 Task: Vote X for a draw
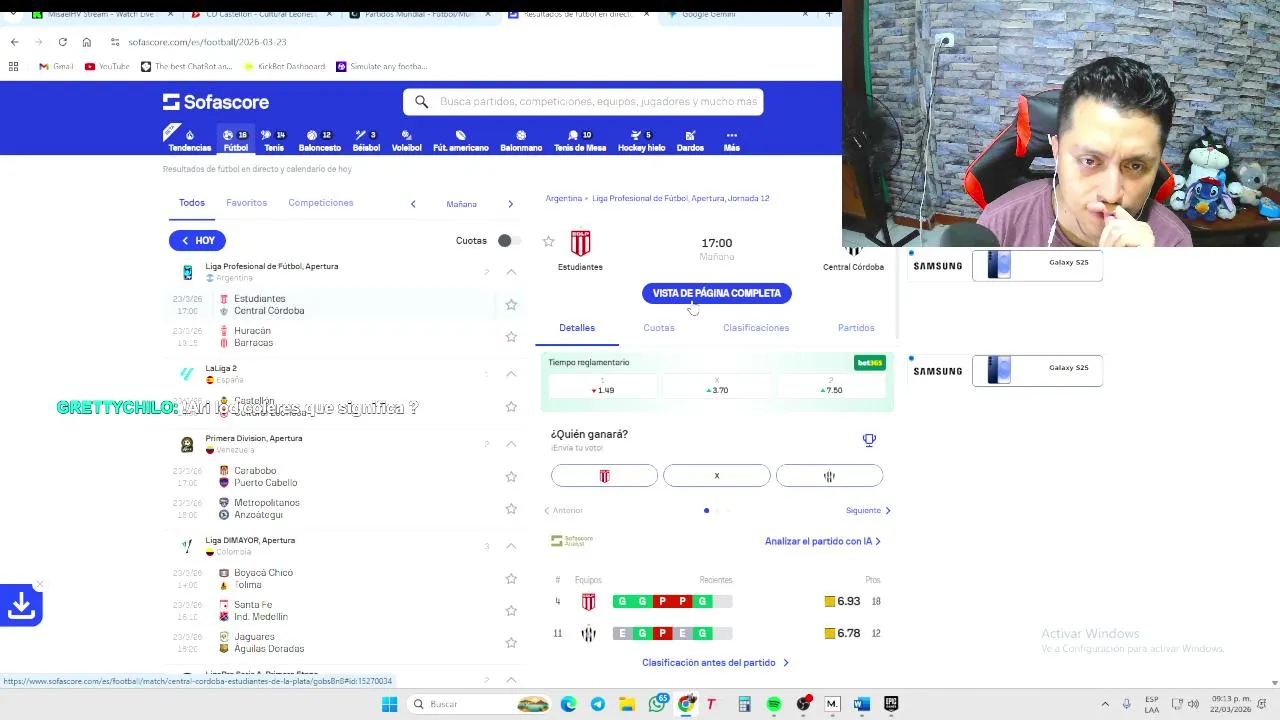pos(717,476)
